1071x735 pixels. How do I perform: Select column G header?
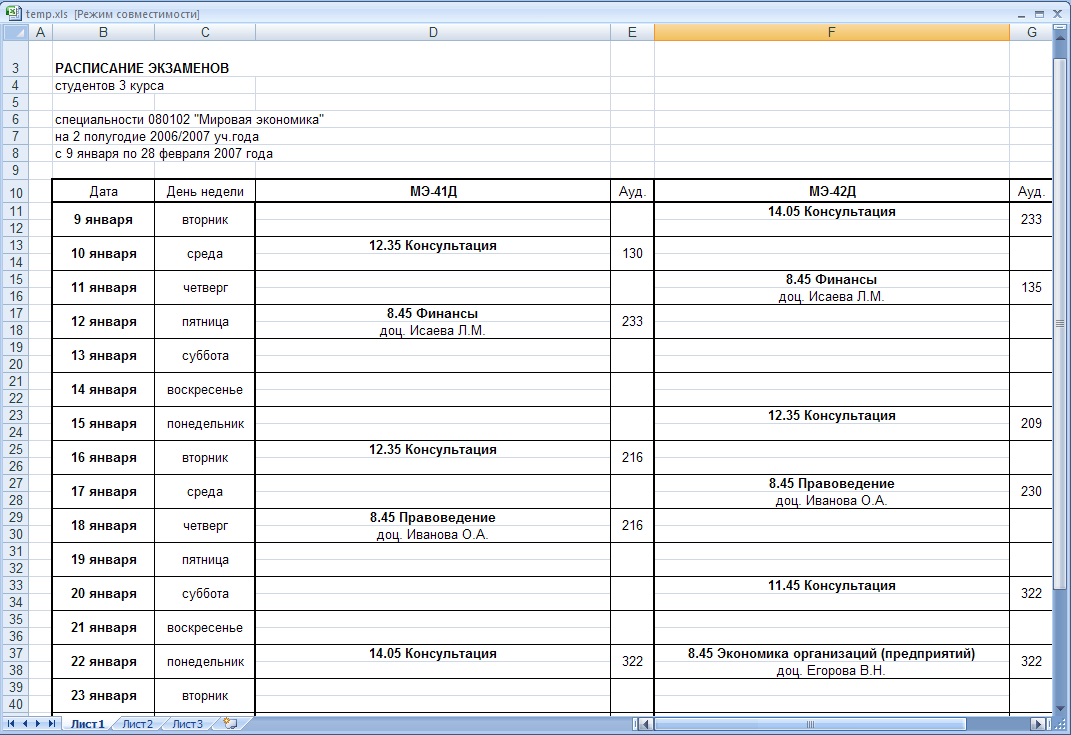[x=1031, y=32]
